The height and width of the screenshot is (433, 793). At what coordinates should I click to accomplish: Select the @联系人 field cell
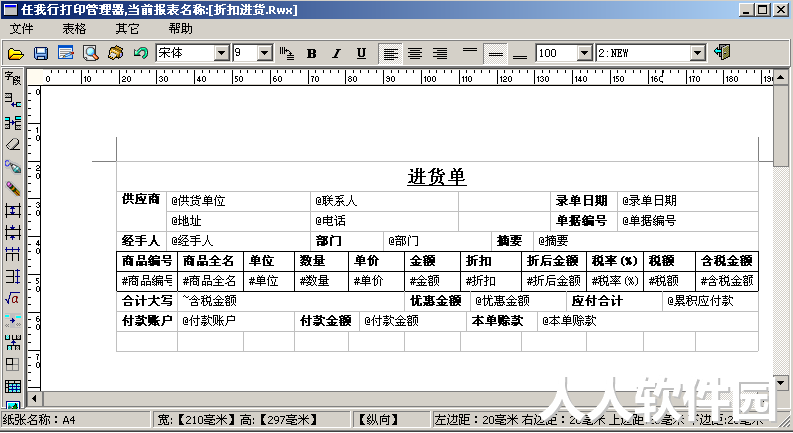coord(384,201)
